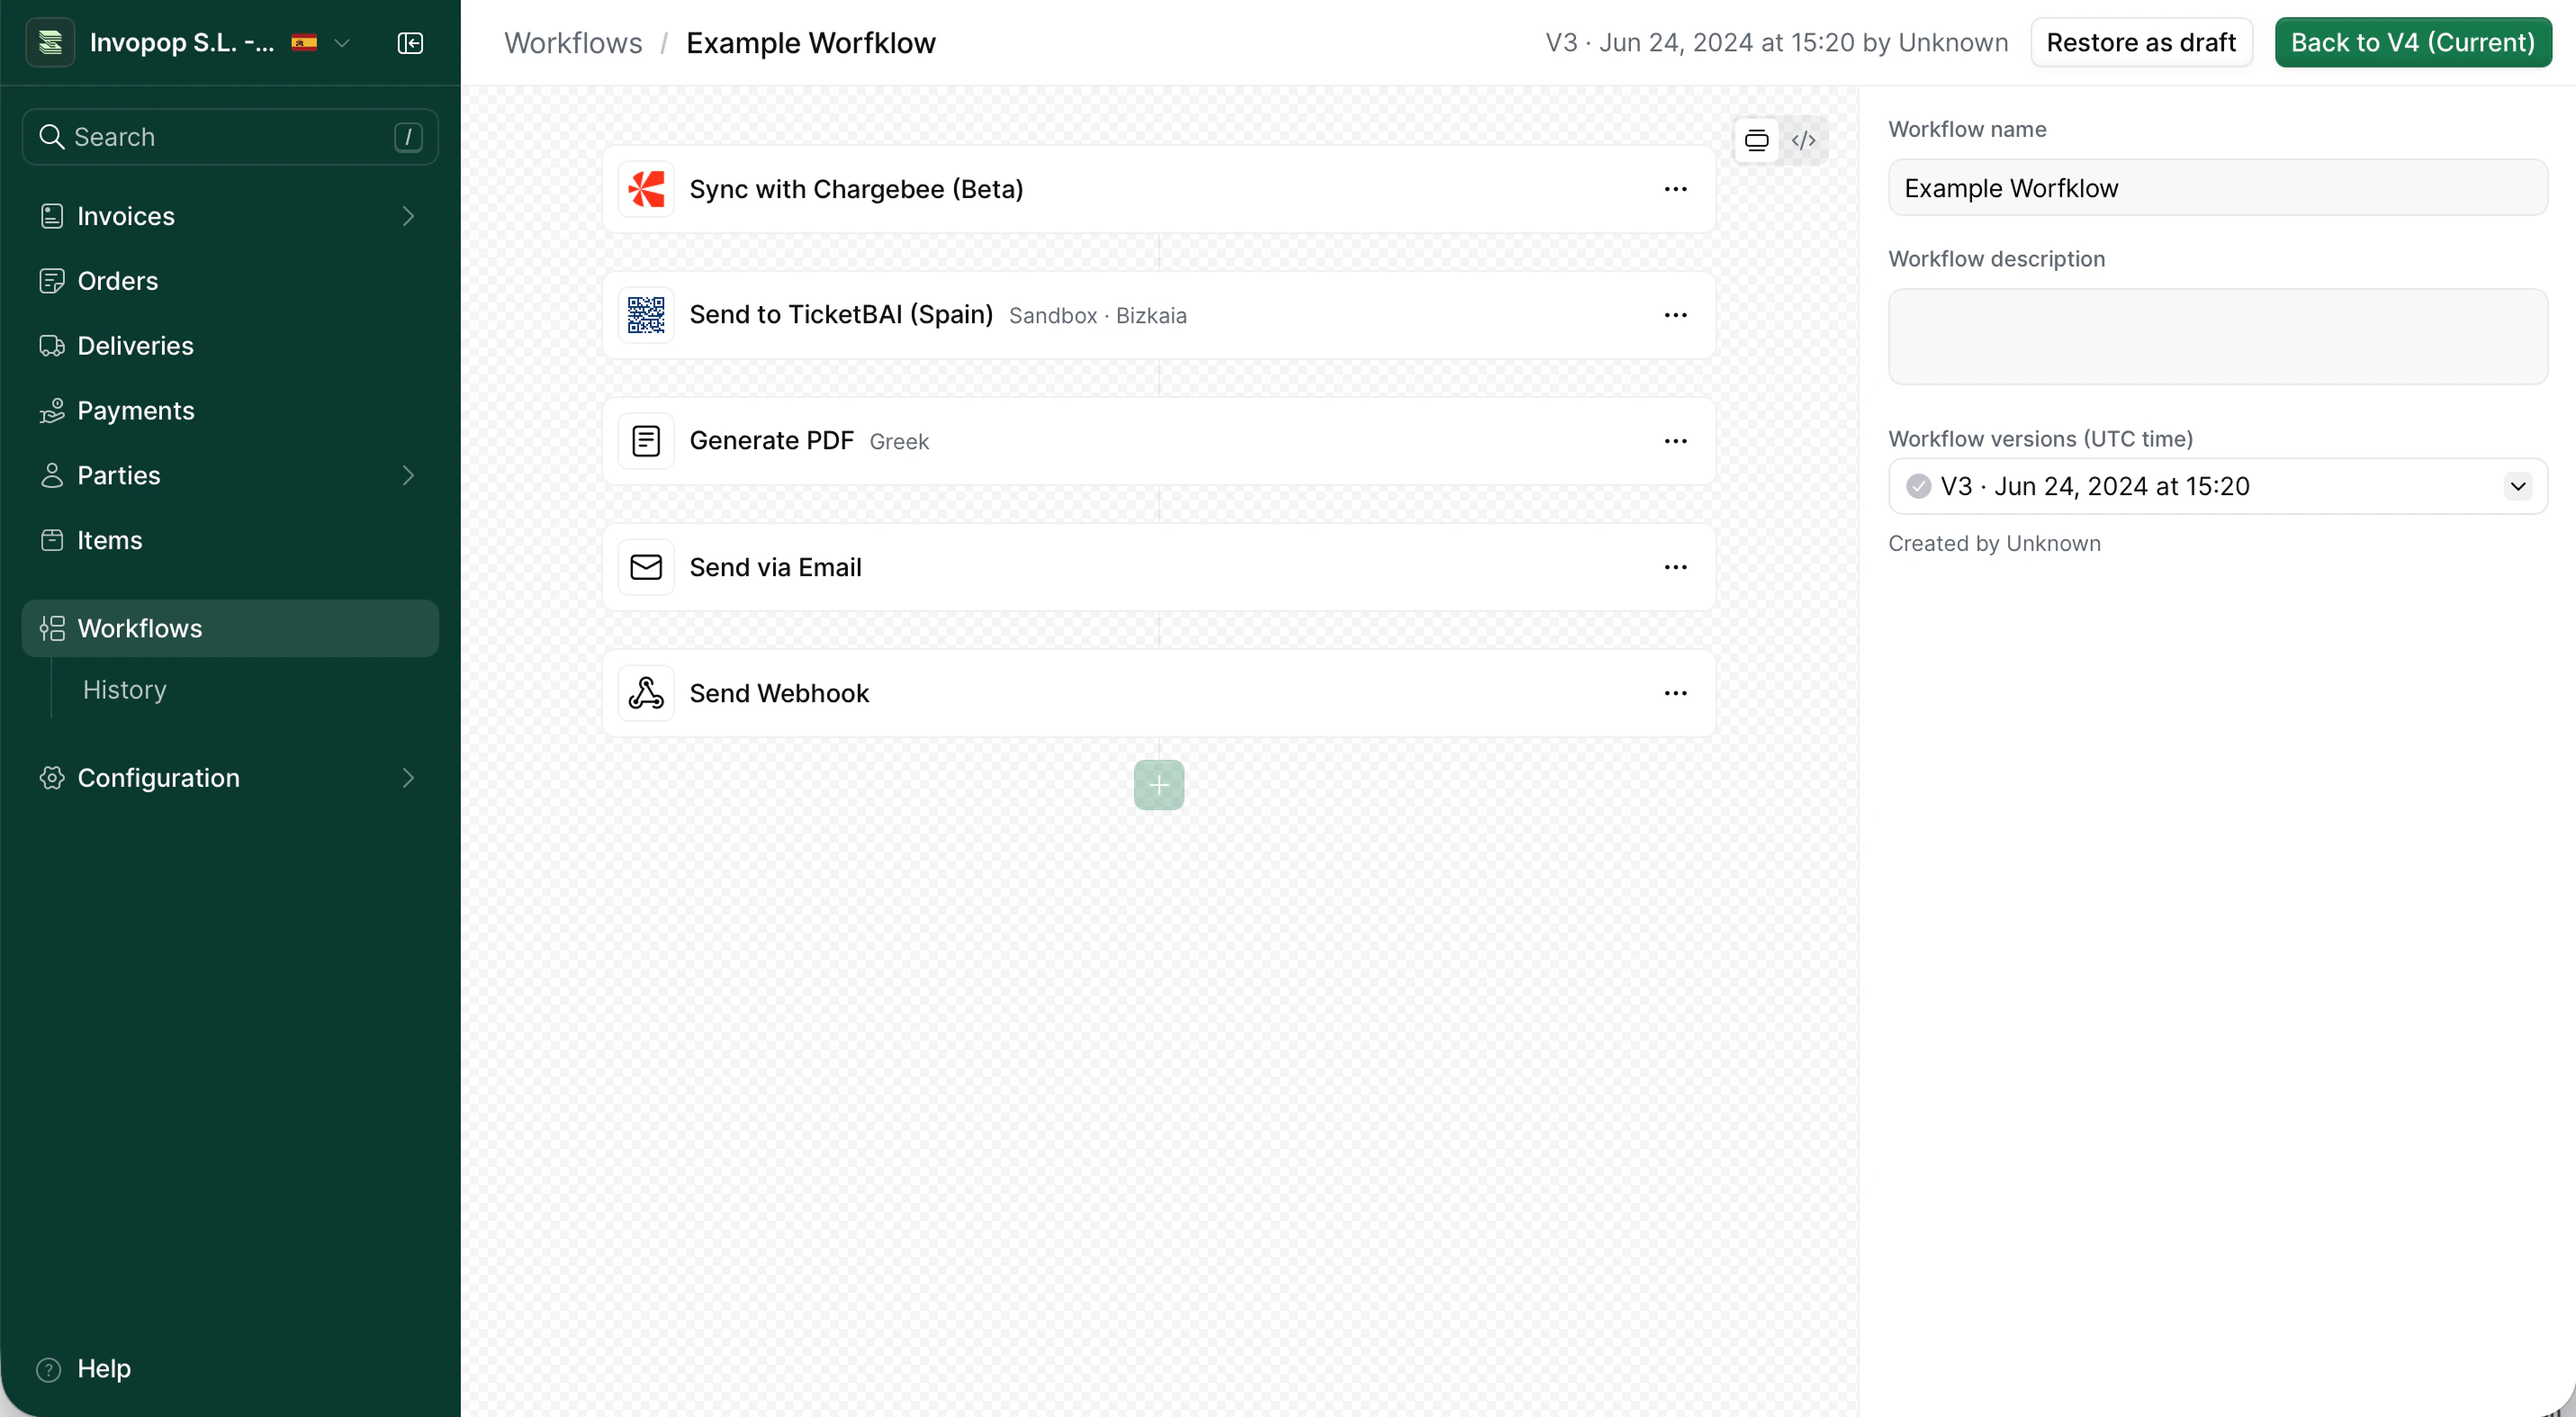Click Back to V4 (Current)
The height and width of the screenshot is (1417, 2576).
2413,42
